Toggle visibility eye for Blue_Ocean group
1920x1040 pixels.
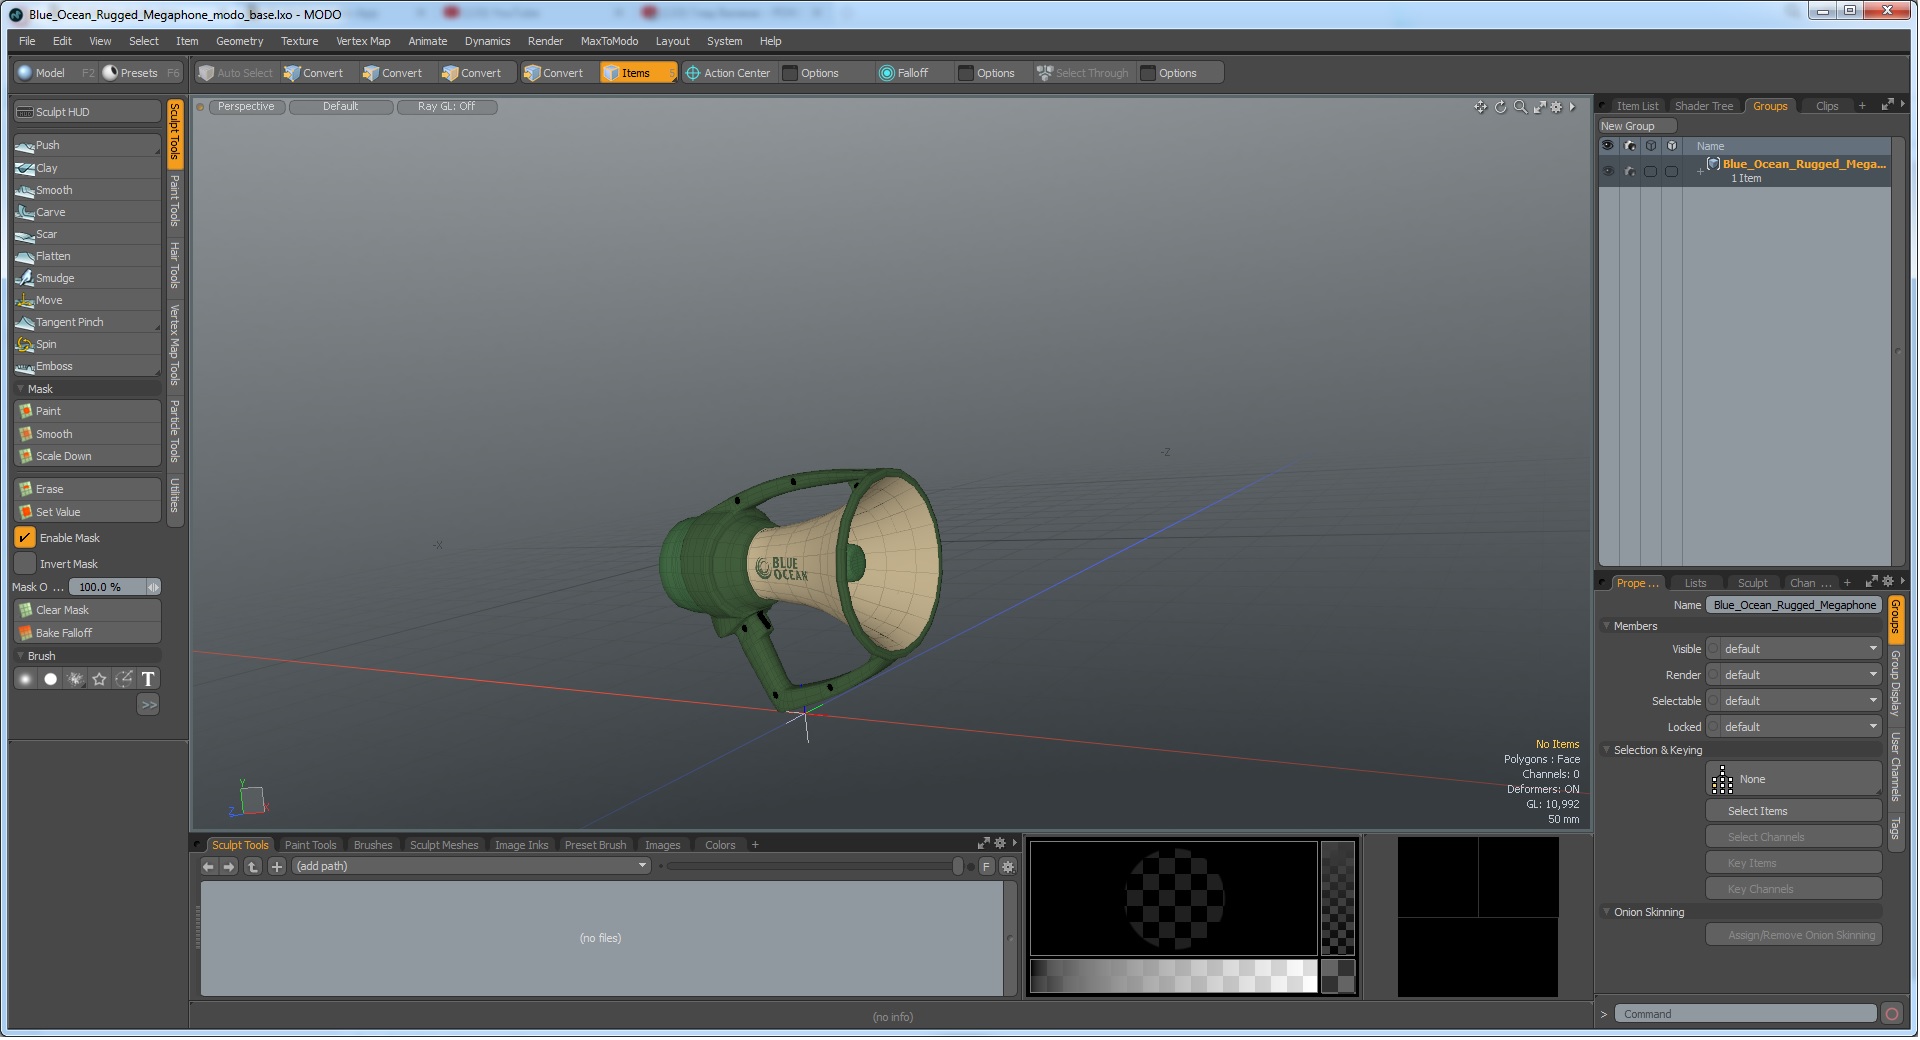(x=1608, y=171)
